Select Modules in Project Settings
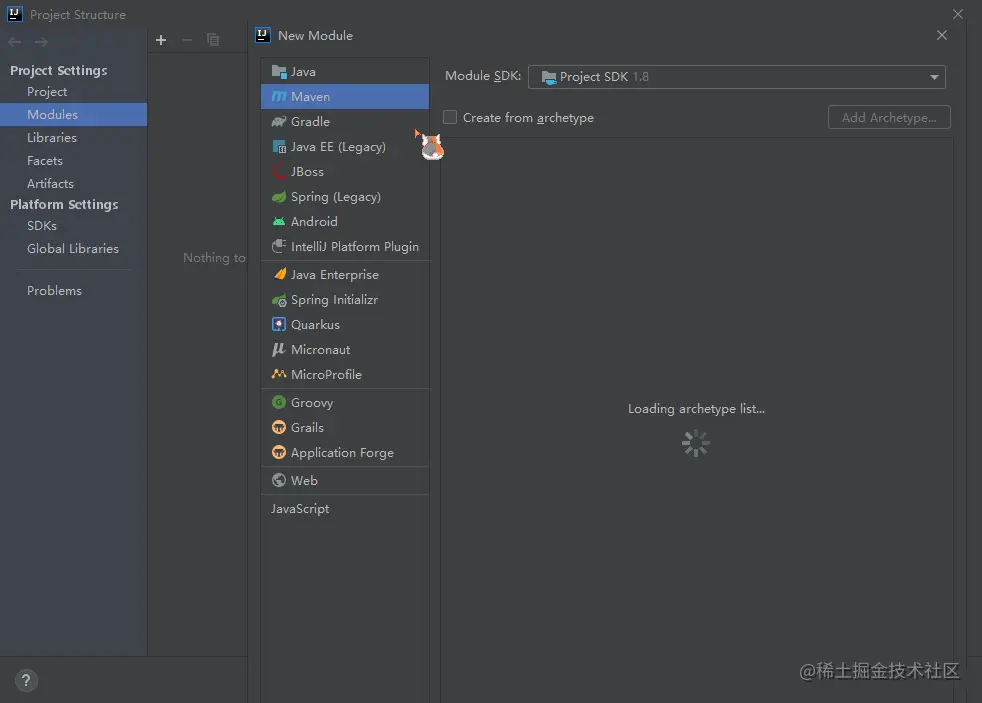This screenshot has height=703, width=982. [73, 115]
